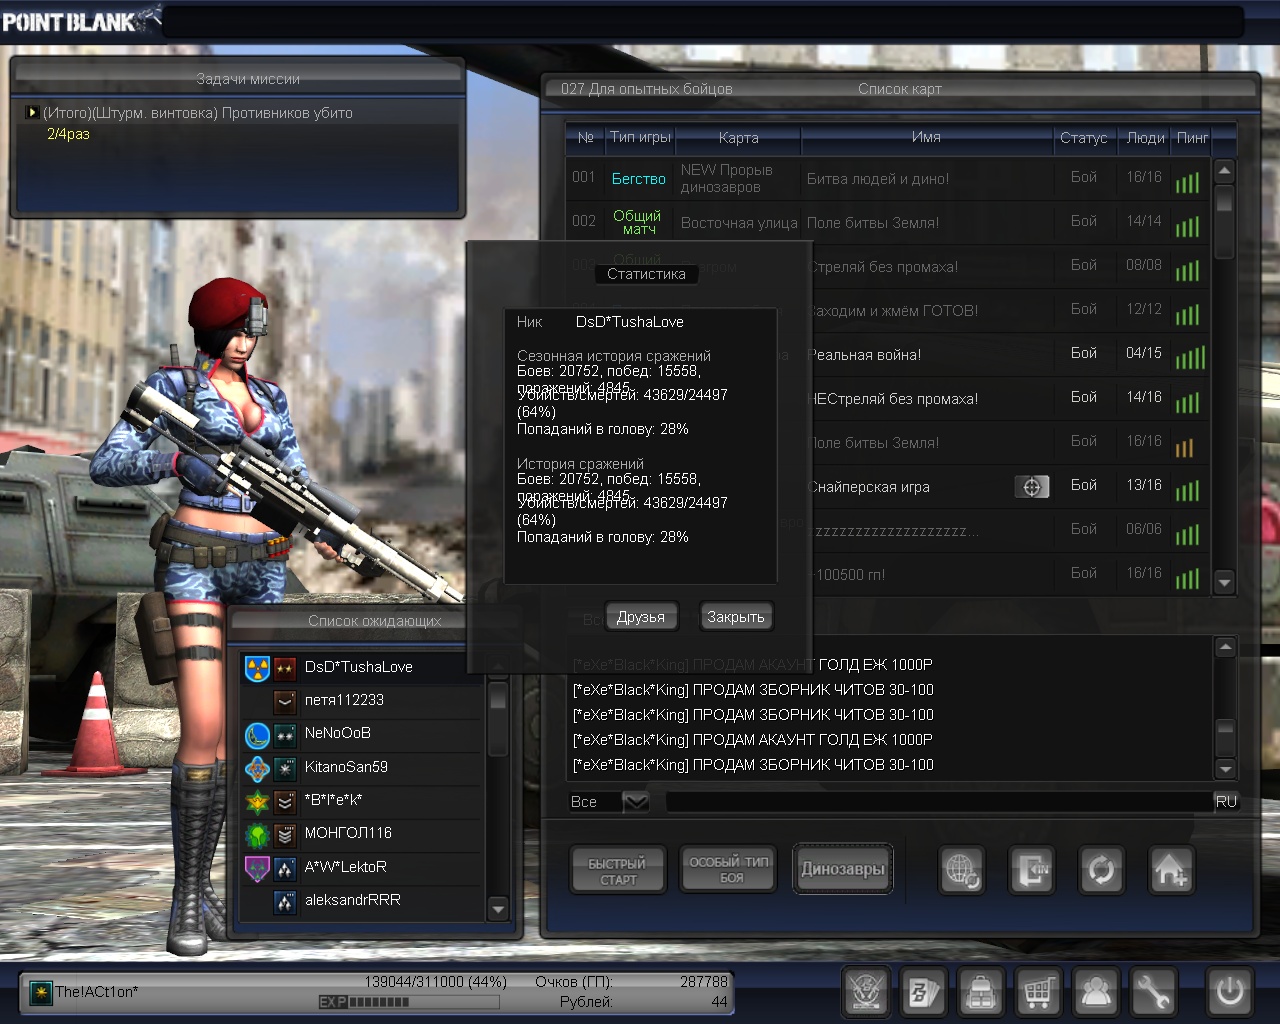Open the PB mission cards icon
The image size is (1280, 1024).
tap(924, 992)
